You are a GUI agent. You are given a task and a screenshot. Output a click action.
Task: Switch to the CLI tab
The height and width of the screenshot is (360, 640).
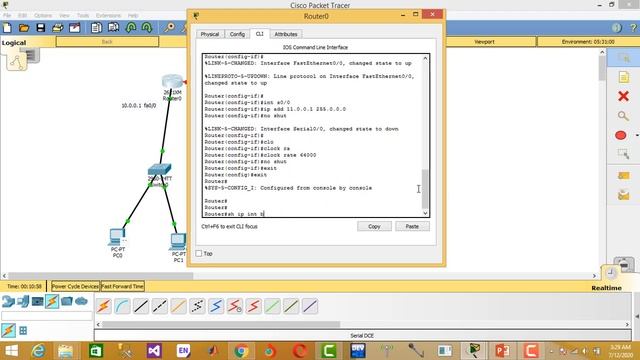(x=260, y=34)
